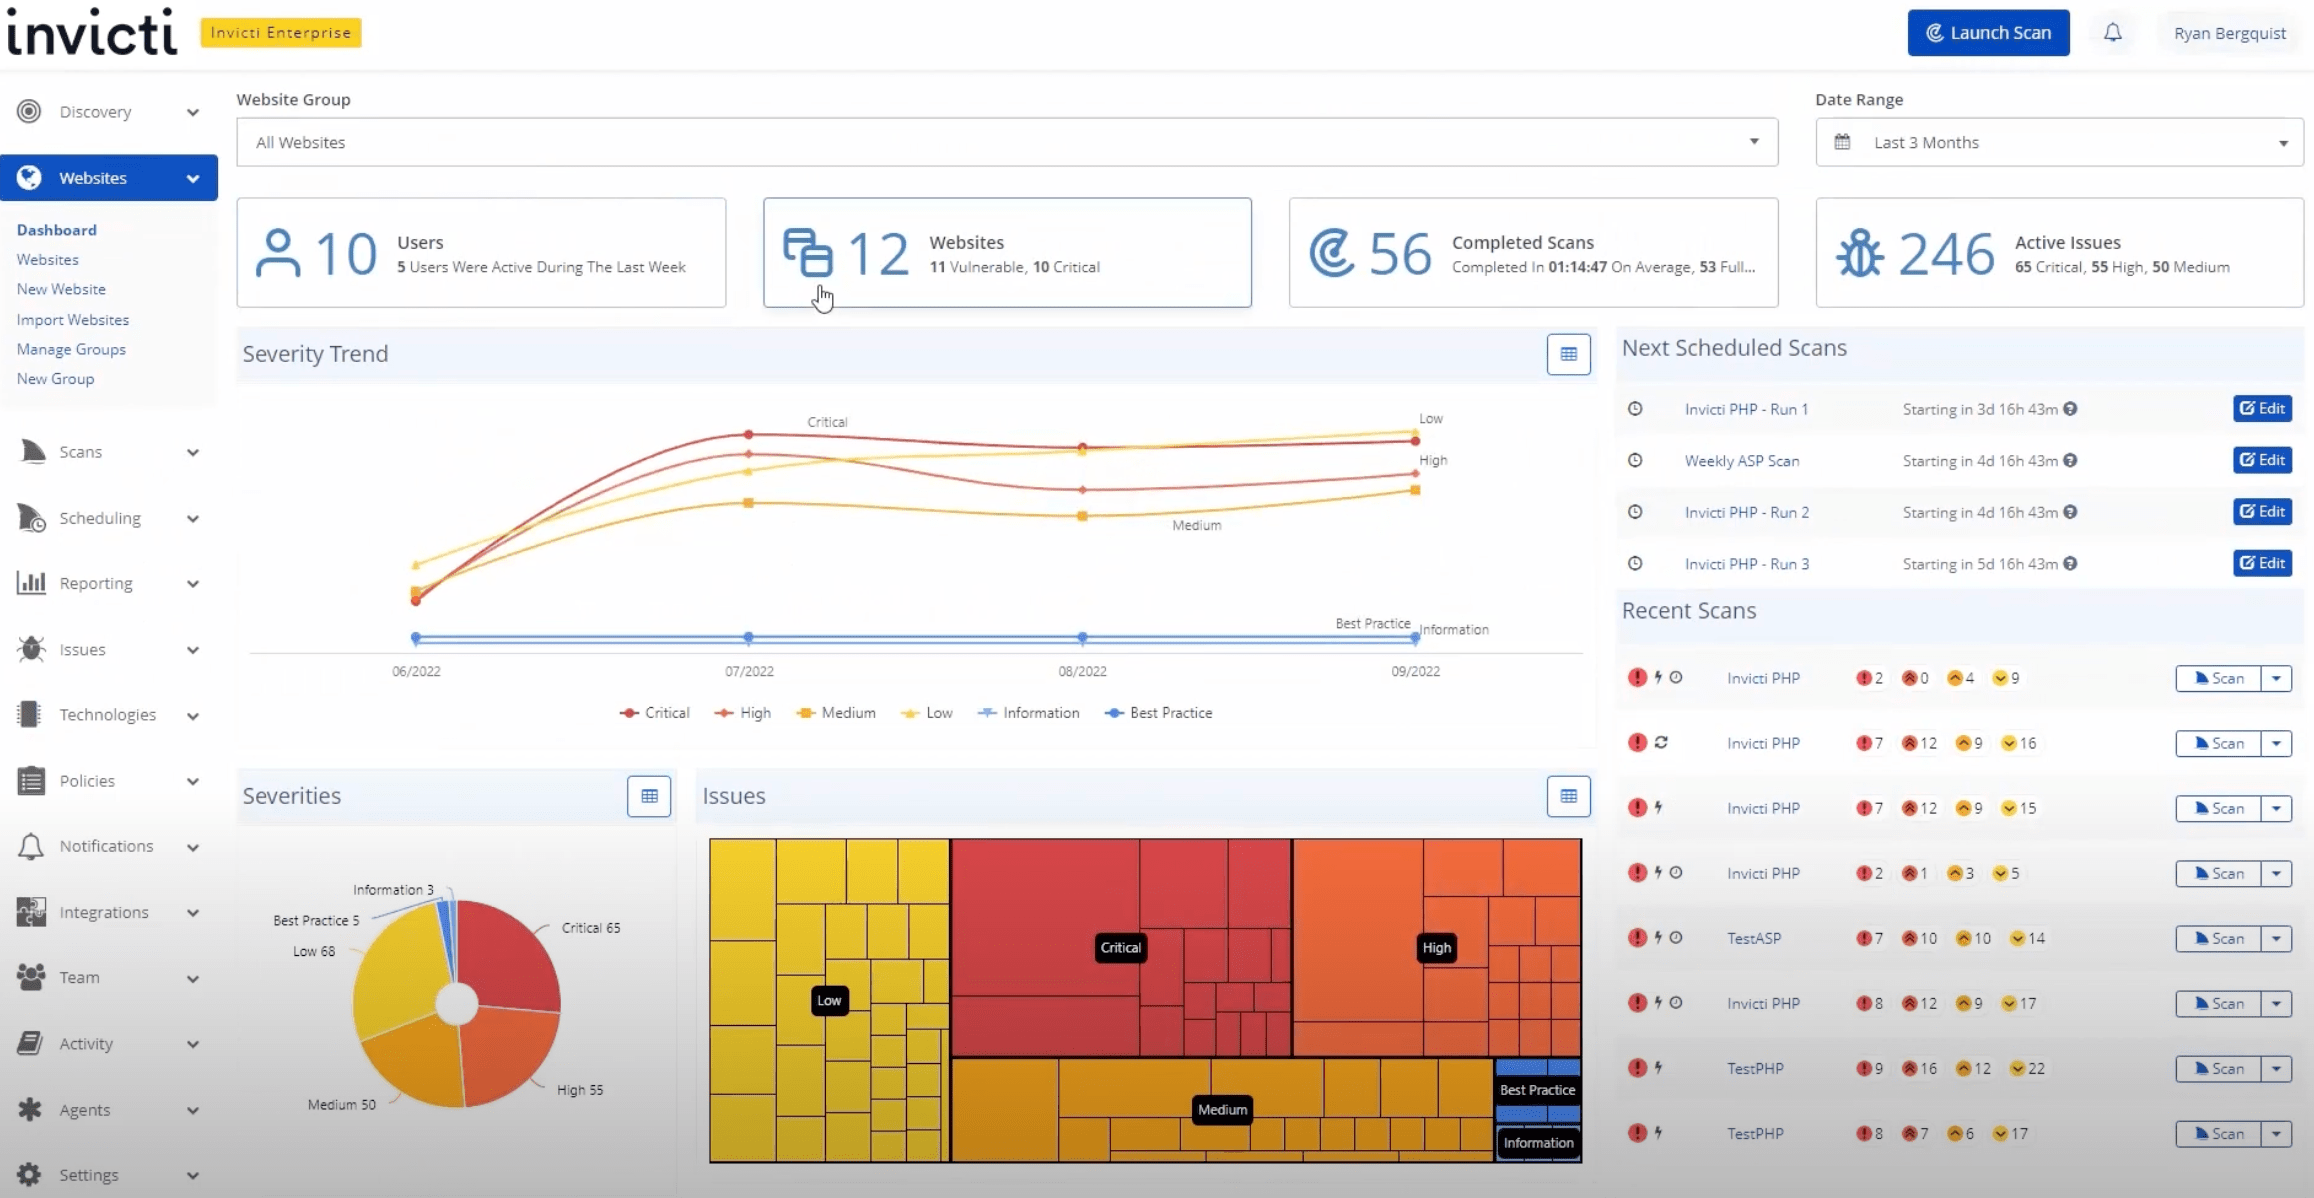2314x1198 pixels.
Task: Toggle Critical series in chart legend
Action: point(655,713)
